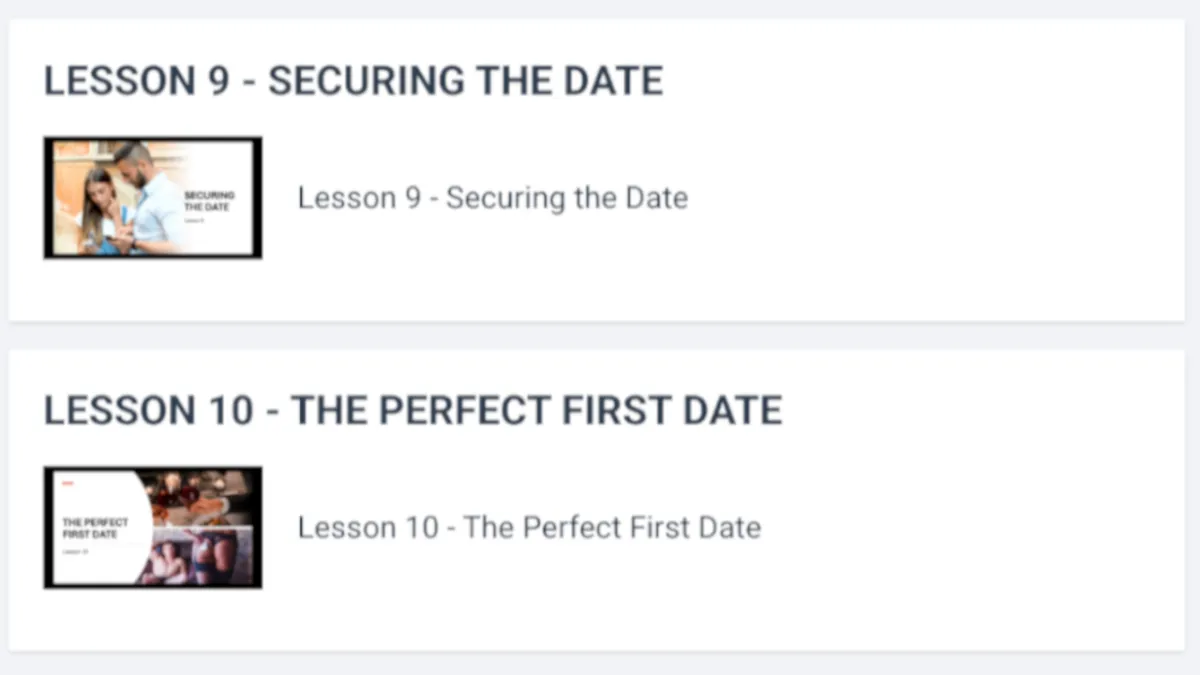Click the small red logo in Lesson 10 thumbnail
This screenshot has width=1200, height=675.
(68, 483)
